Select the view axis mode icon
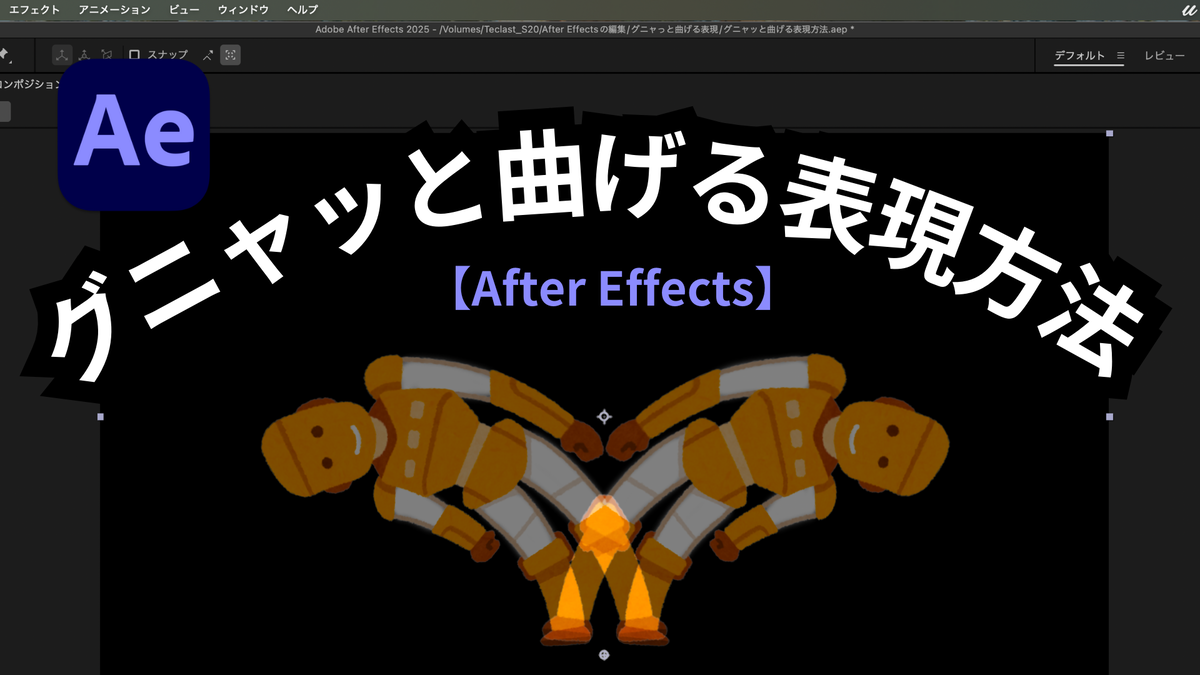 pos(105,55)
